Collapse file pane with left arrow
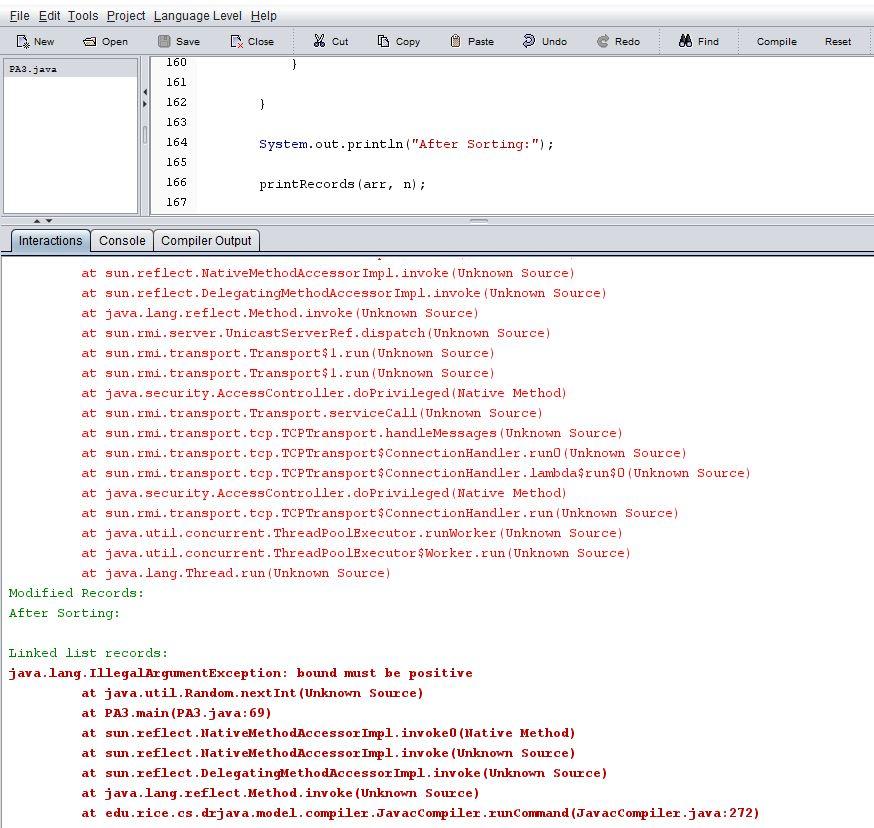Viewport: 874px width, 828px height. [x=145, y=91]
